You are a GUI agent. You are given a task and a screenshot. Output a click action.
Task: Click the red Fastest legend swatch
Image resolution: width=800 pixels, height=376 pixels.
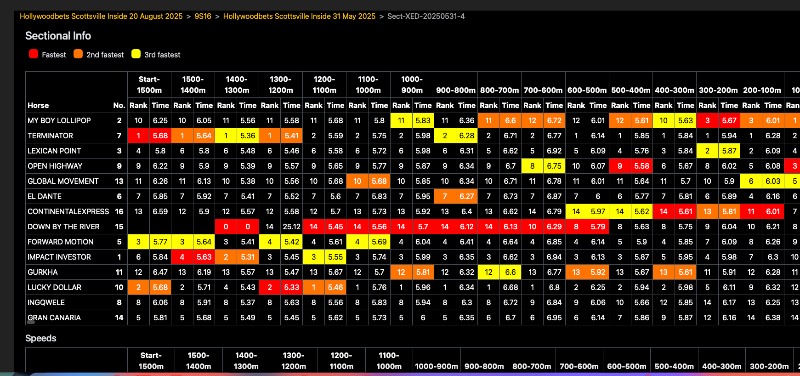pyautogui.click(x=34, y=54)
